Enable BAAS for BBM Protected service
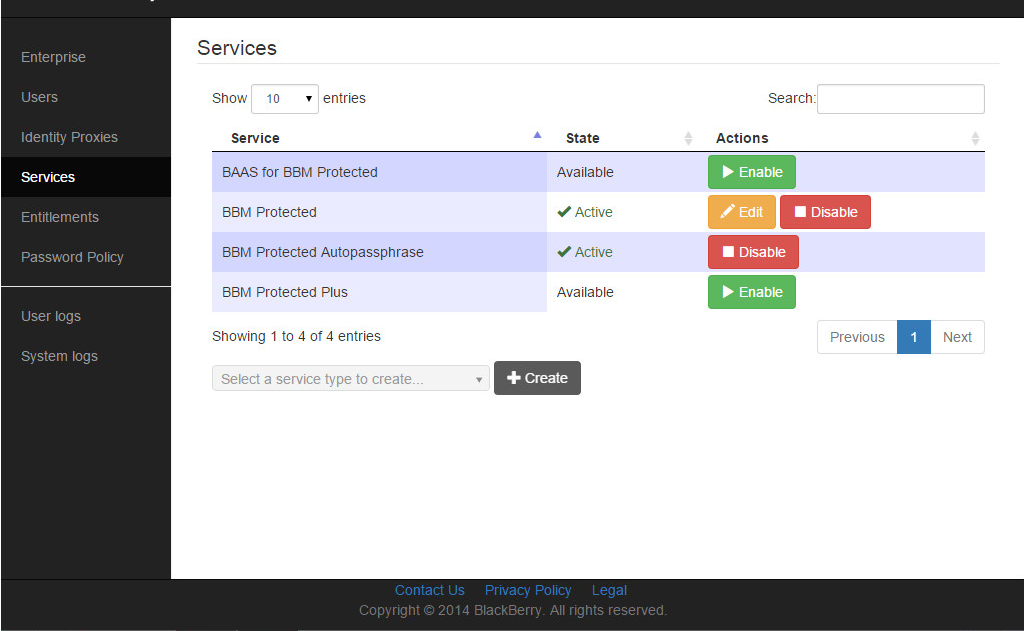This screenshot has height=631, width=1024. point(751,172)
